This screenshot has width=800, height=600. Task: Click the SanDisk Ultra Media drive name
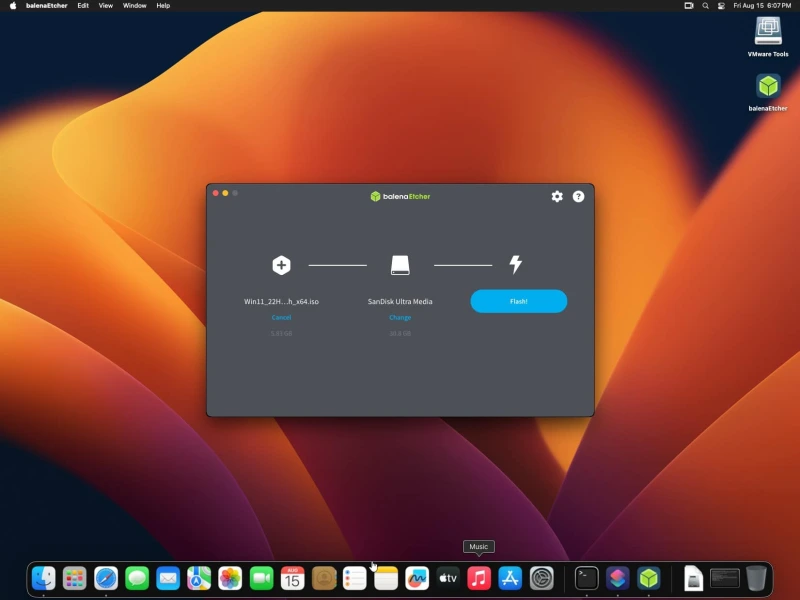pos(400,302)
